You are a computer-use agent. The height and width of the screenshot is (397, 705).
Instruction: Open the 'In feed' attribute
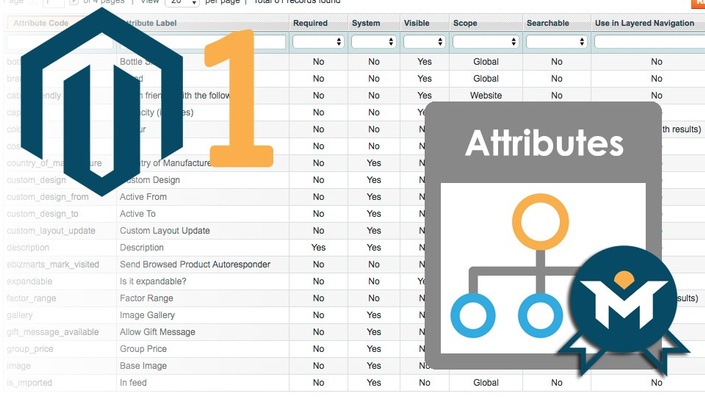coord(133,383)
